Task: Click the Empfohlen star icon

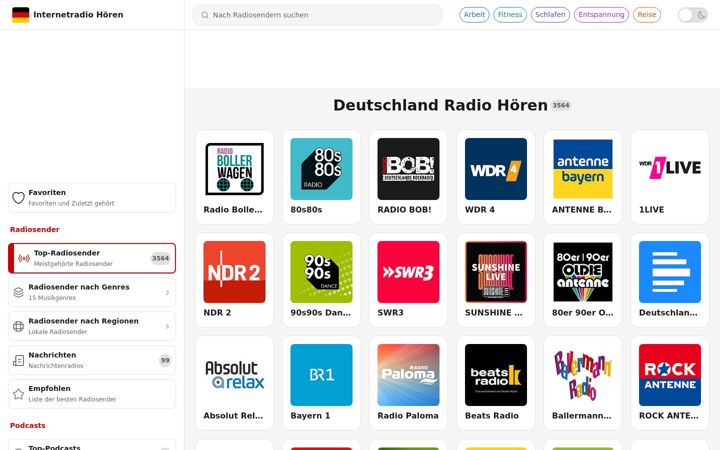Action: click(x=18, y=394)
